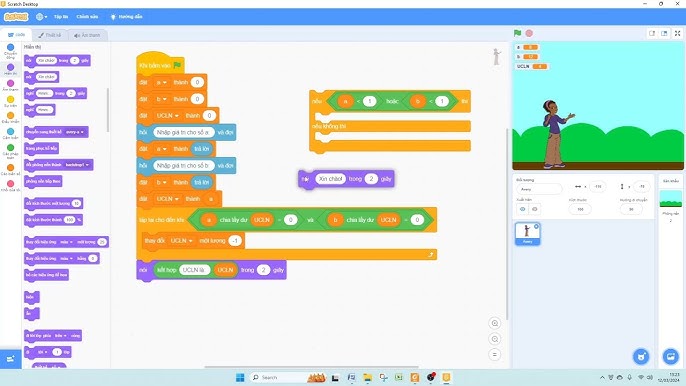Screen dimensions: 686x386
Task: Select the Điều khiển blocks category
Action: [x=10, y=118]
